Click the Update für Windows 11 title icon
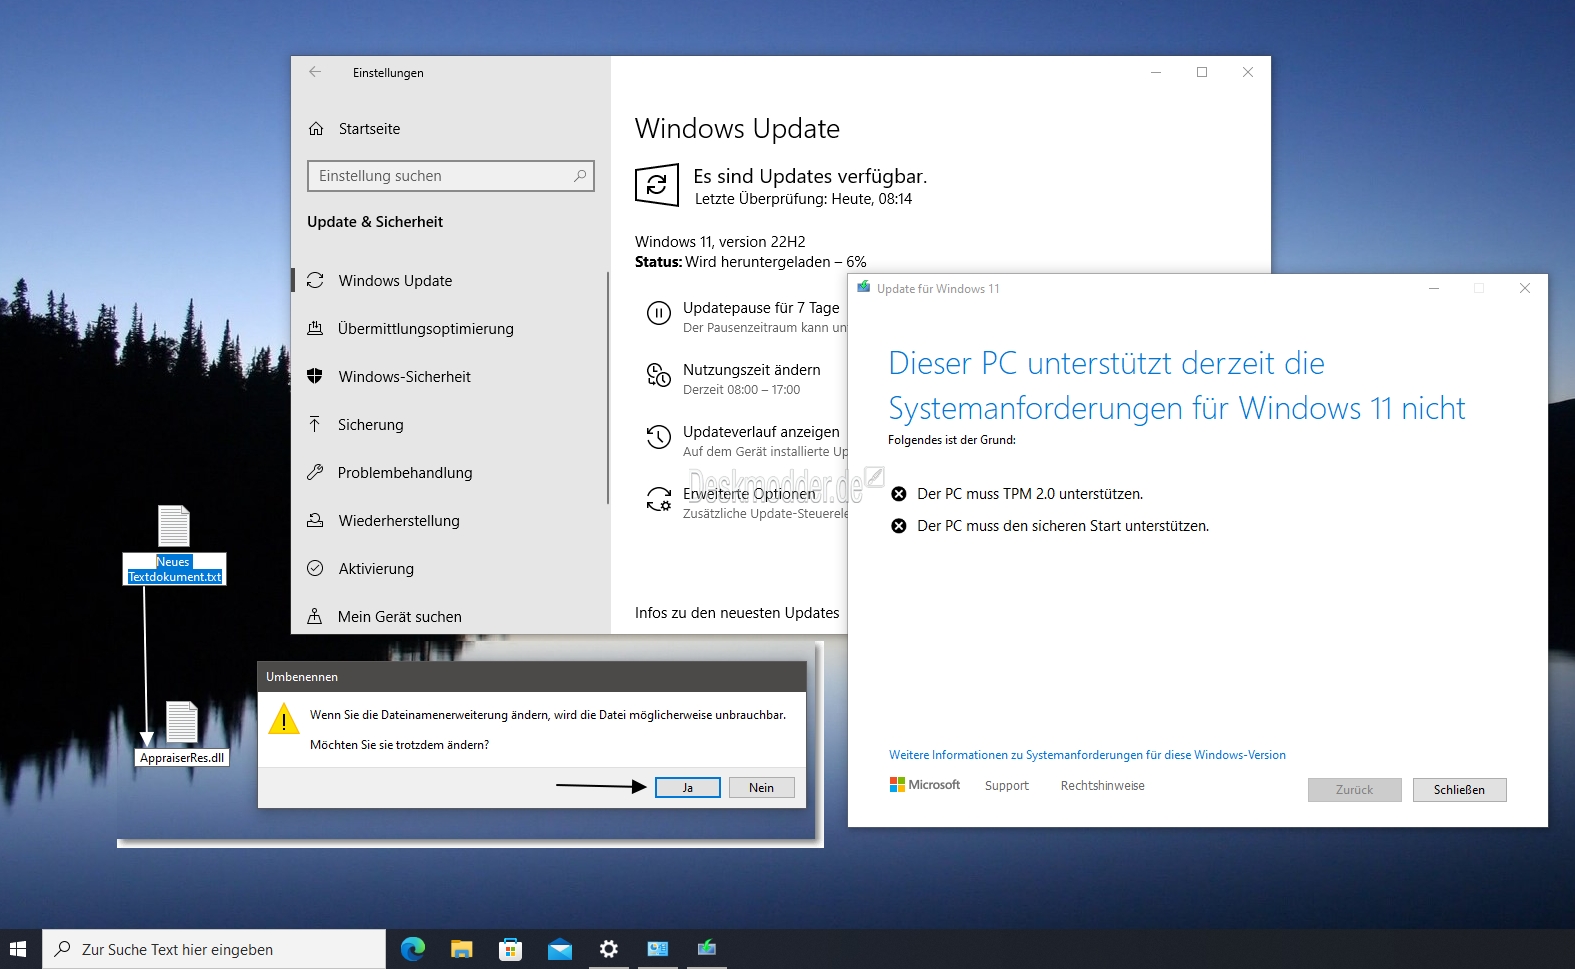This screenshot has height=969, width=1575. pyautogui.click(x=864, y=288)
